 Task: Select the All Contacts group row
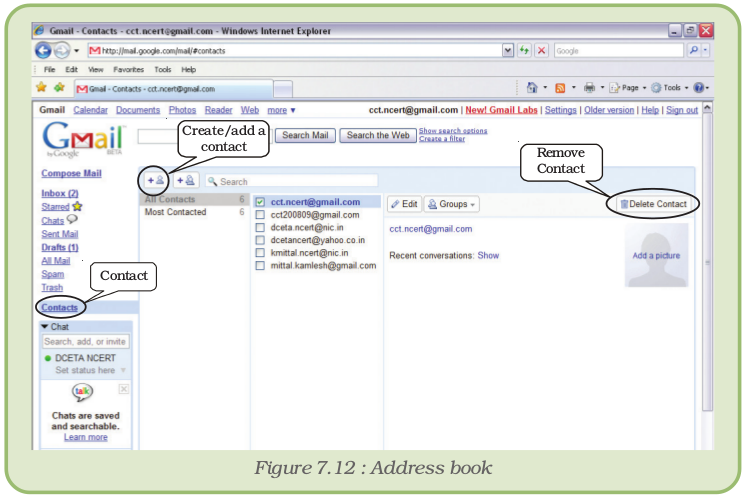click(x=194, y=199)
